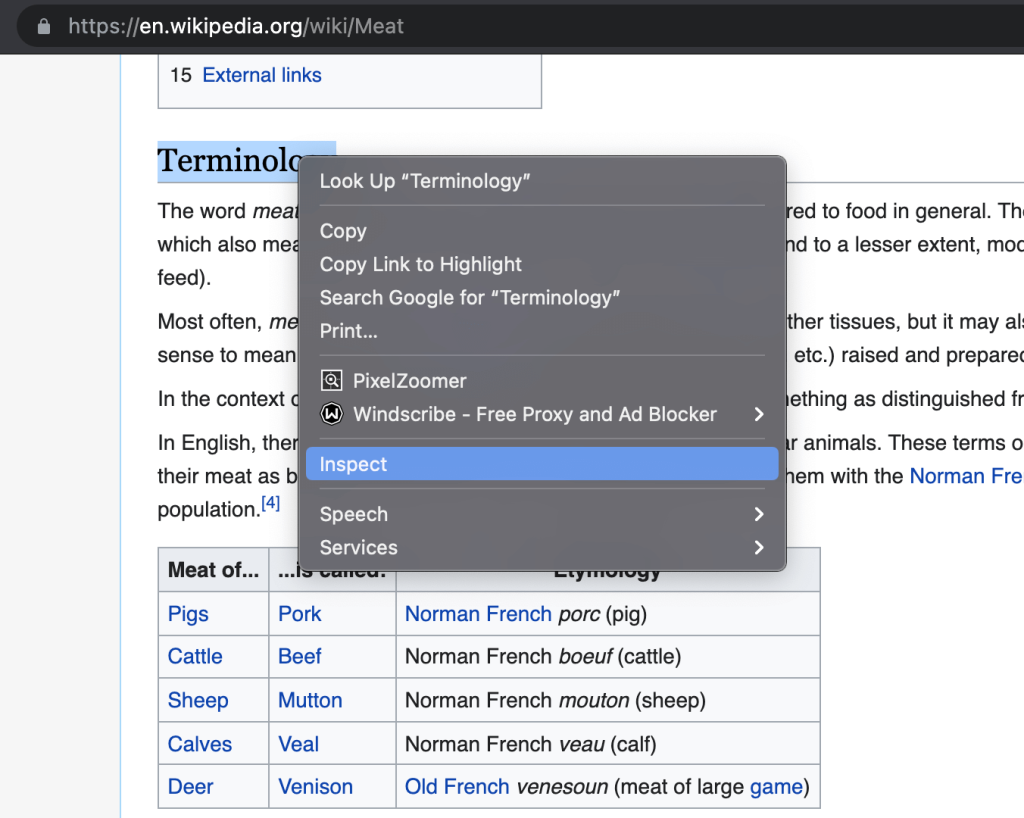Click the word "population." in paragraph
1024x818 pixels.
[209, 510]
